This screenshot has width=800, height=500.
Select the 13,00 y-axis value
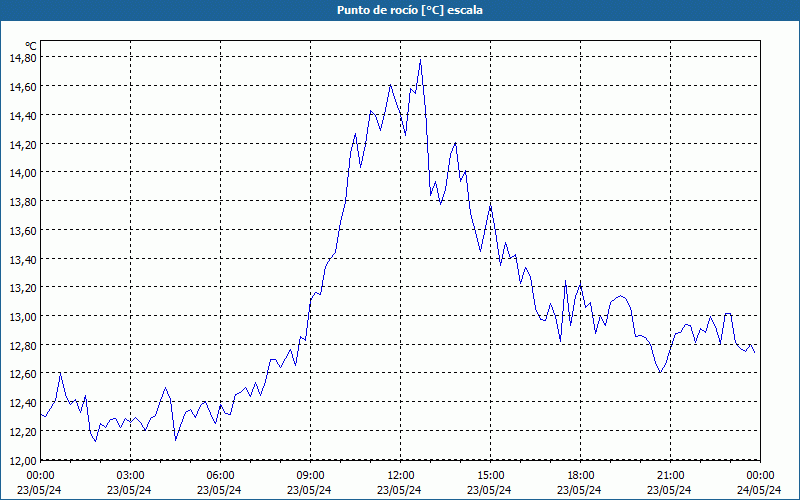click(23, 317)
